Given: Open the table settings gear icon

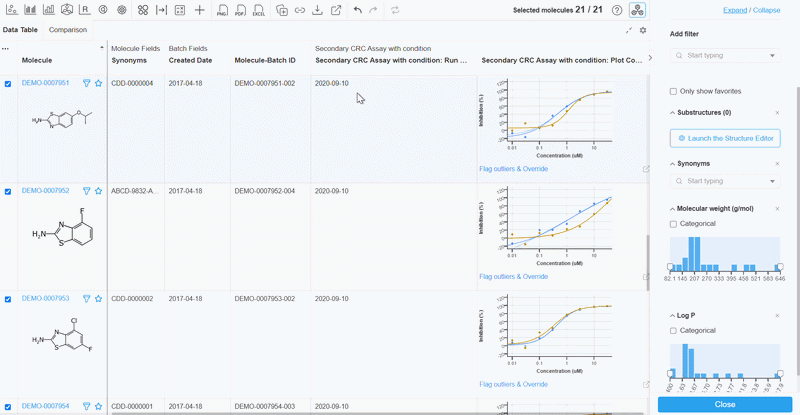Looking at the screenshot, I should click(x=643, y=30).
